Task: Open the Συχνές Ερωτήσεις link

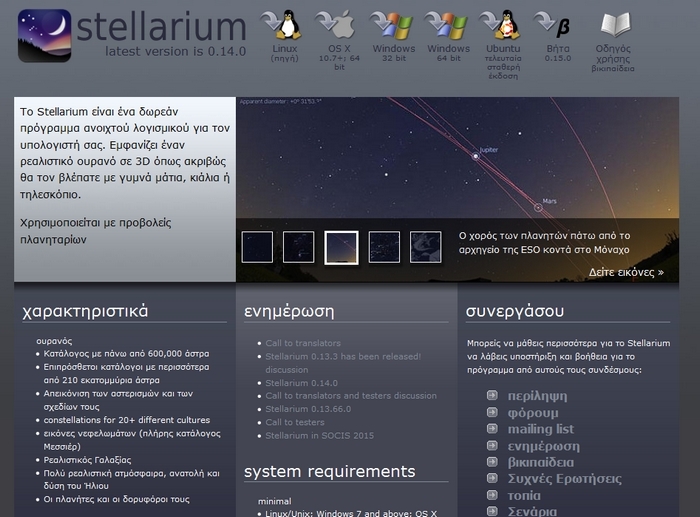Action: 564,479
